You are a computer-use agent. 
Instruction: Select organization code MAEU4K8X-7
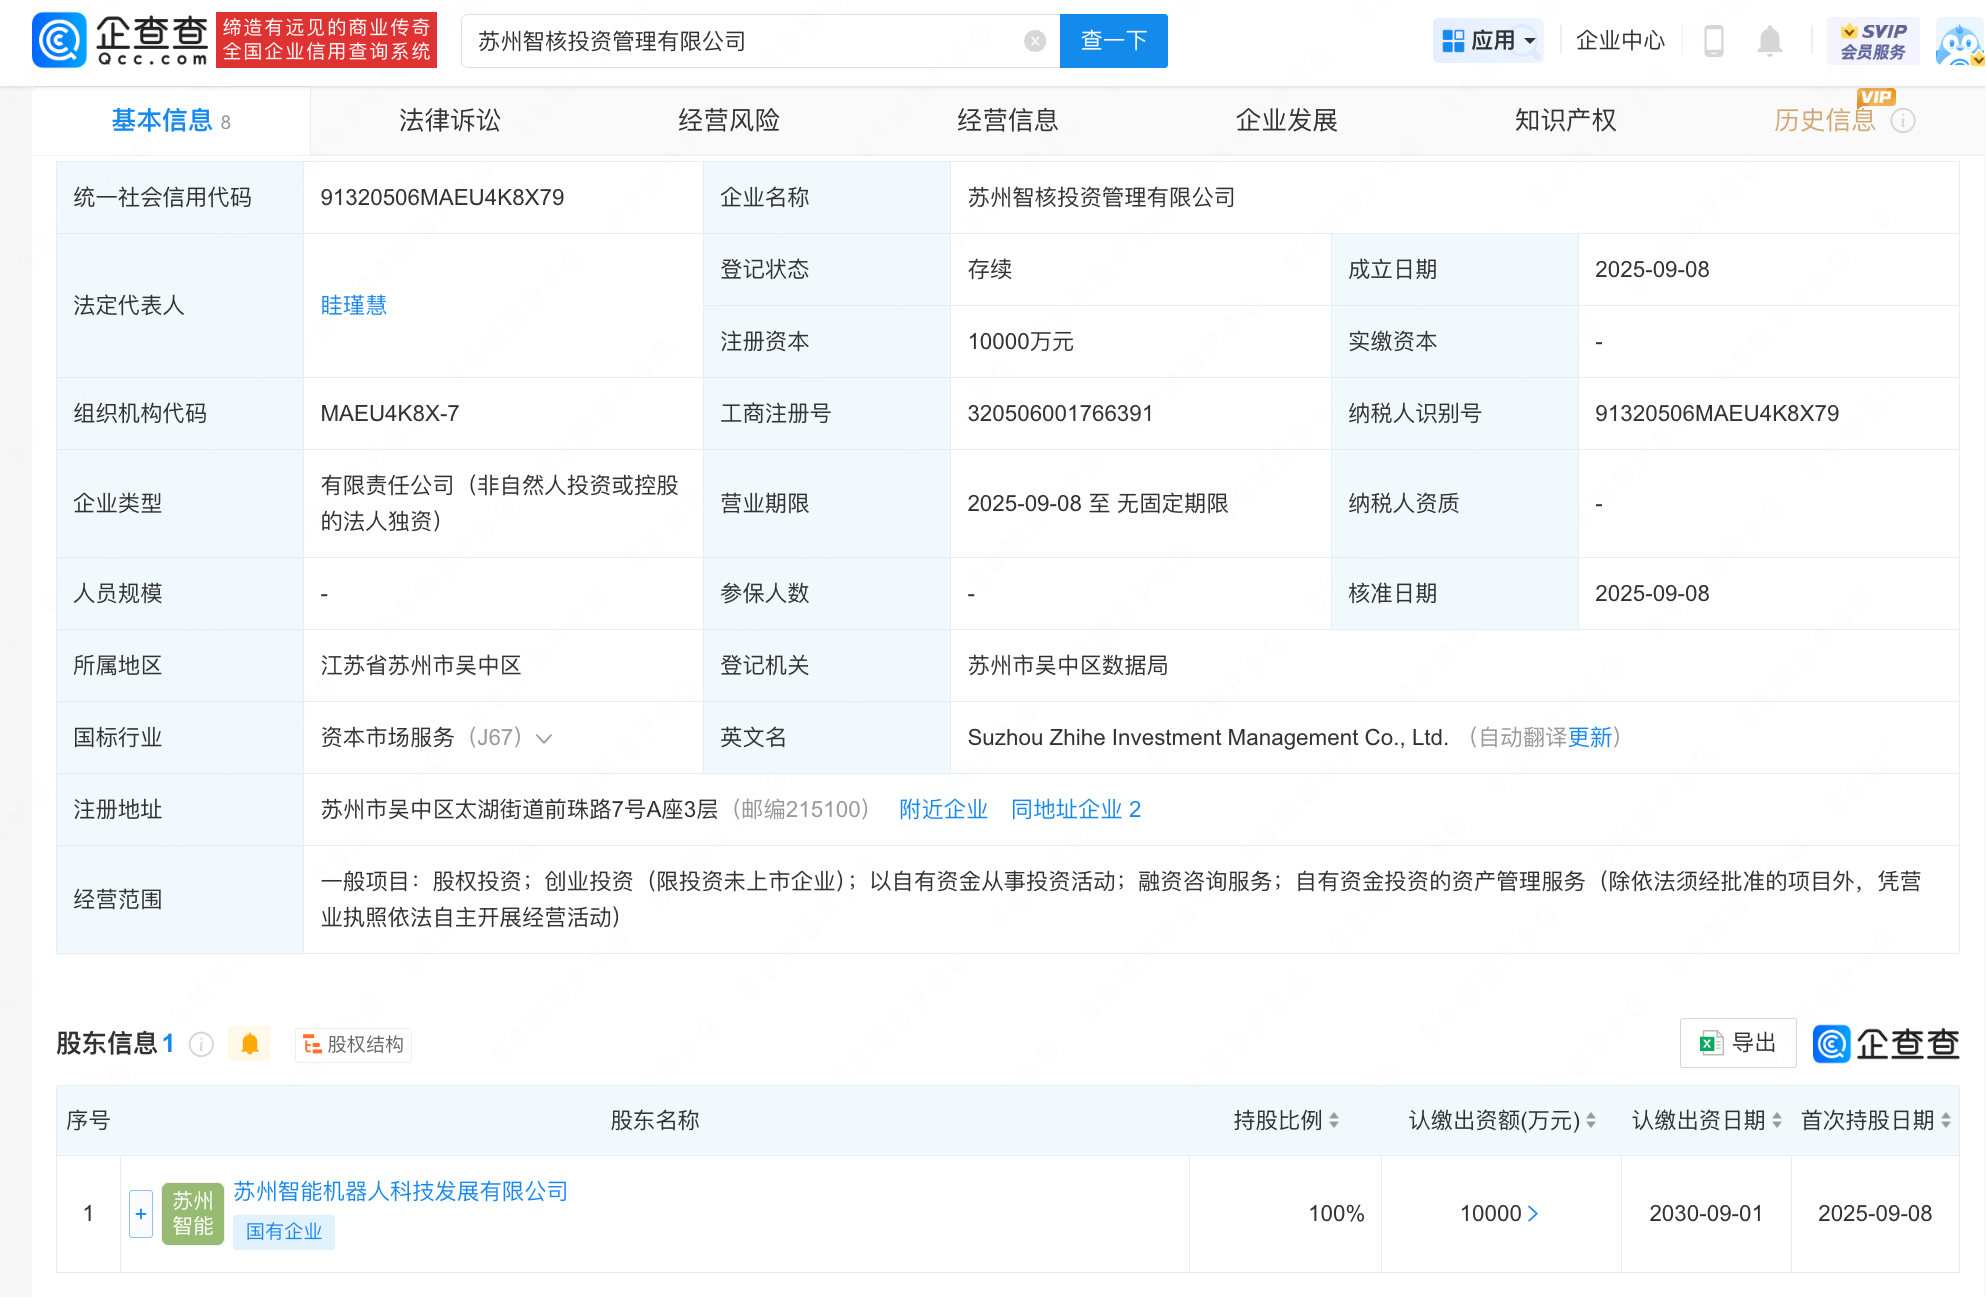pos(390,414)
